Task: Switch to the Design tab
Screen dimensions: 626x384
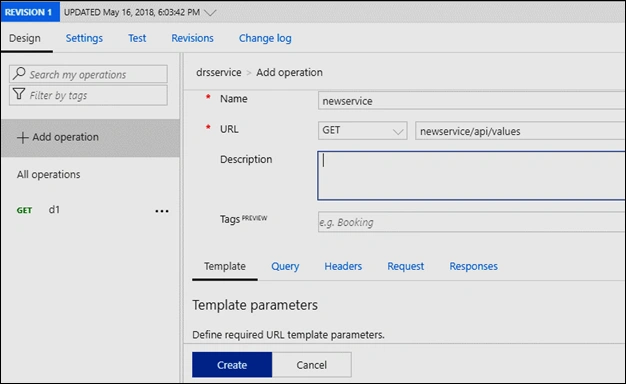Action: point(25,38)
